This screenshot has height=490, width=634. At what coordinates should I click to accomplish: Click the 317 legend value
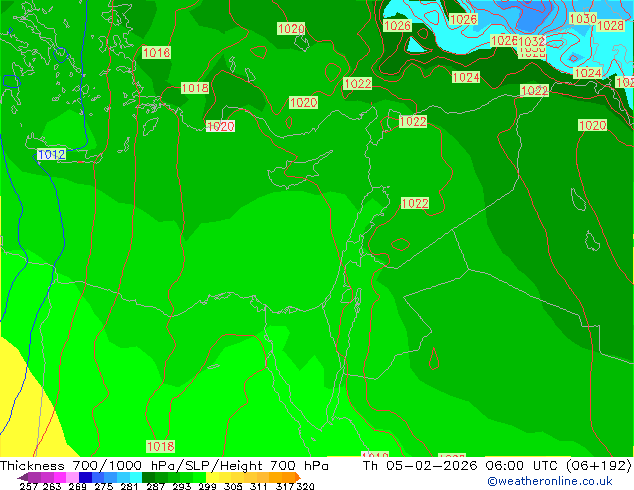tap(285, 486)
